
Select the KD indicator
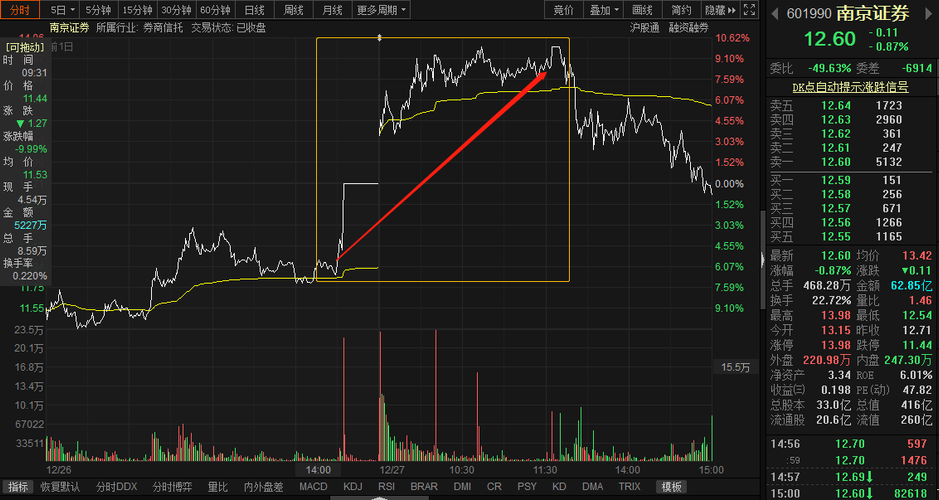point(559,487)
